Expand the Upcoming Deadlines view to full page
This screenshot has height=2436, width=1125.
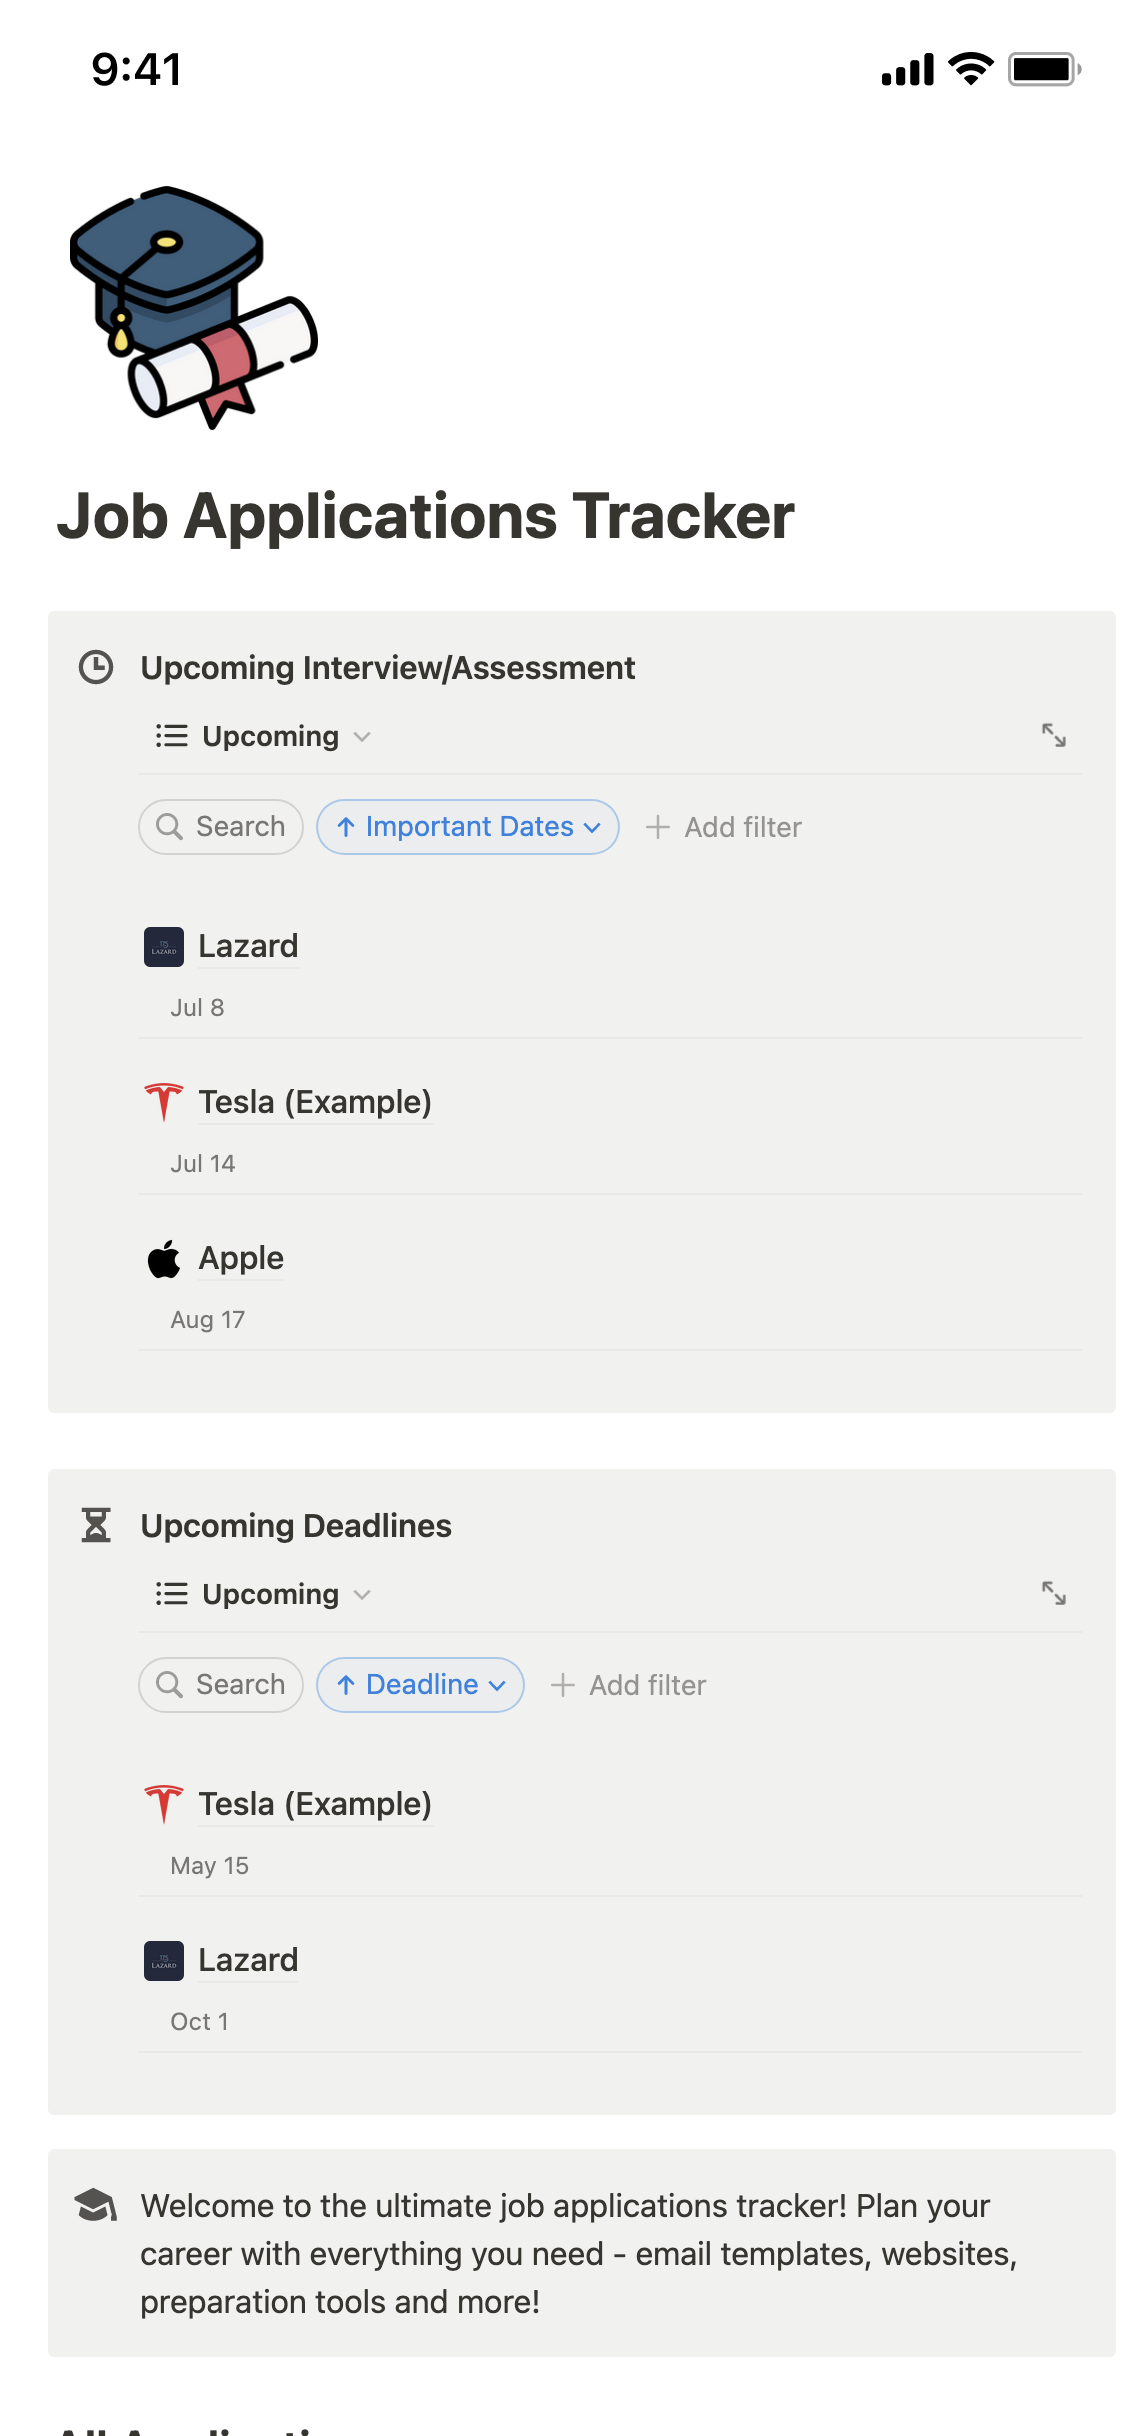coord(1053,1593)
